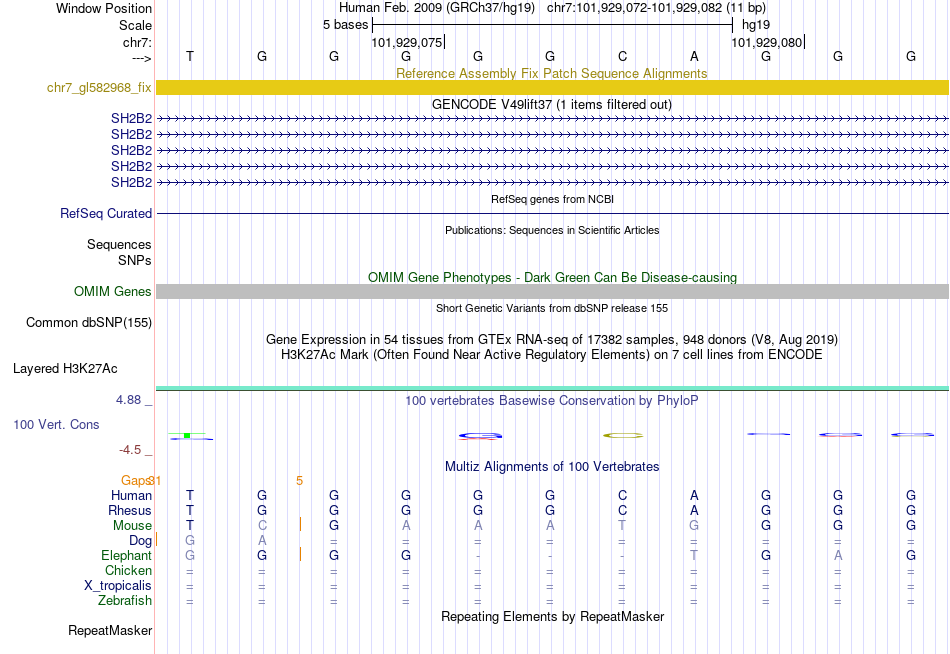Click the Sequences label

pyautogui.click(x=119, y=244)
